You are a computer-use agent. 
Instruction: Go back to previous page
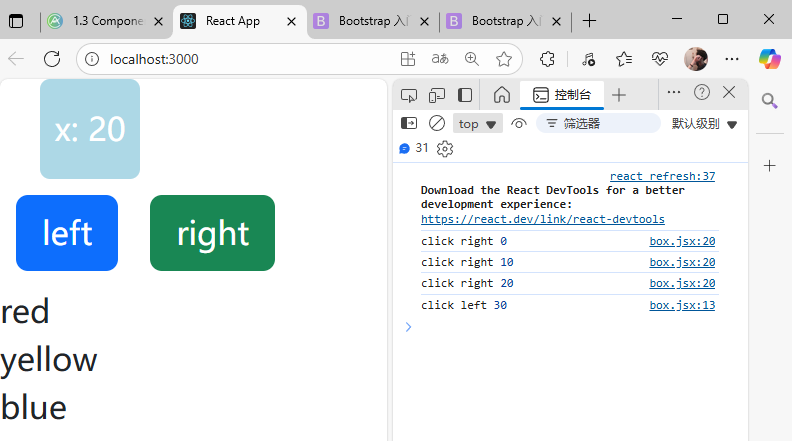coord(16,59)
